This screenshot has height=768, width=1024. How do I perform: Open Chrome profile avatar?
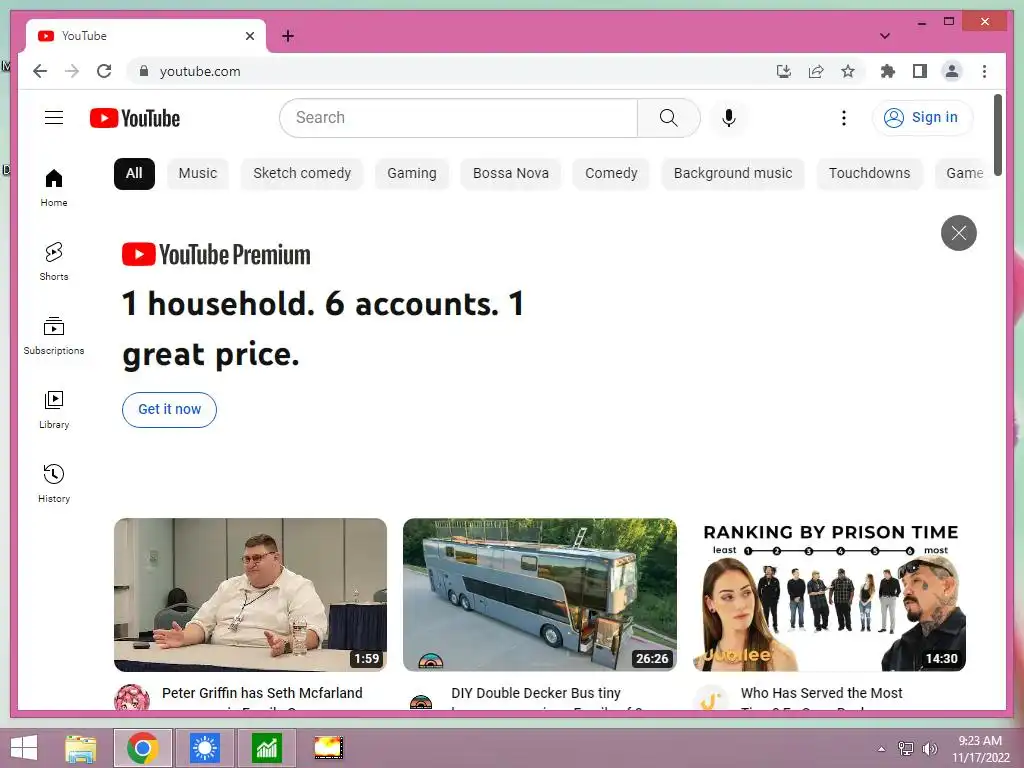952,71
